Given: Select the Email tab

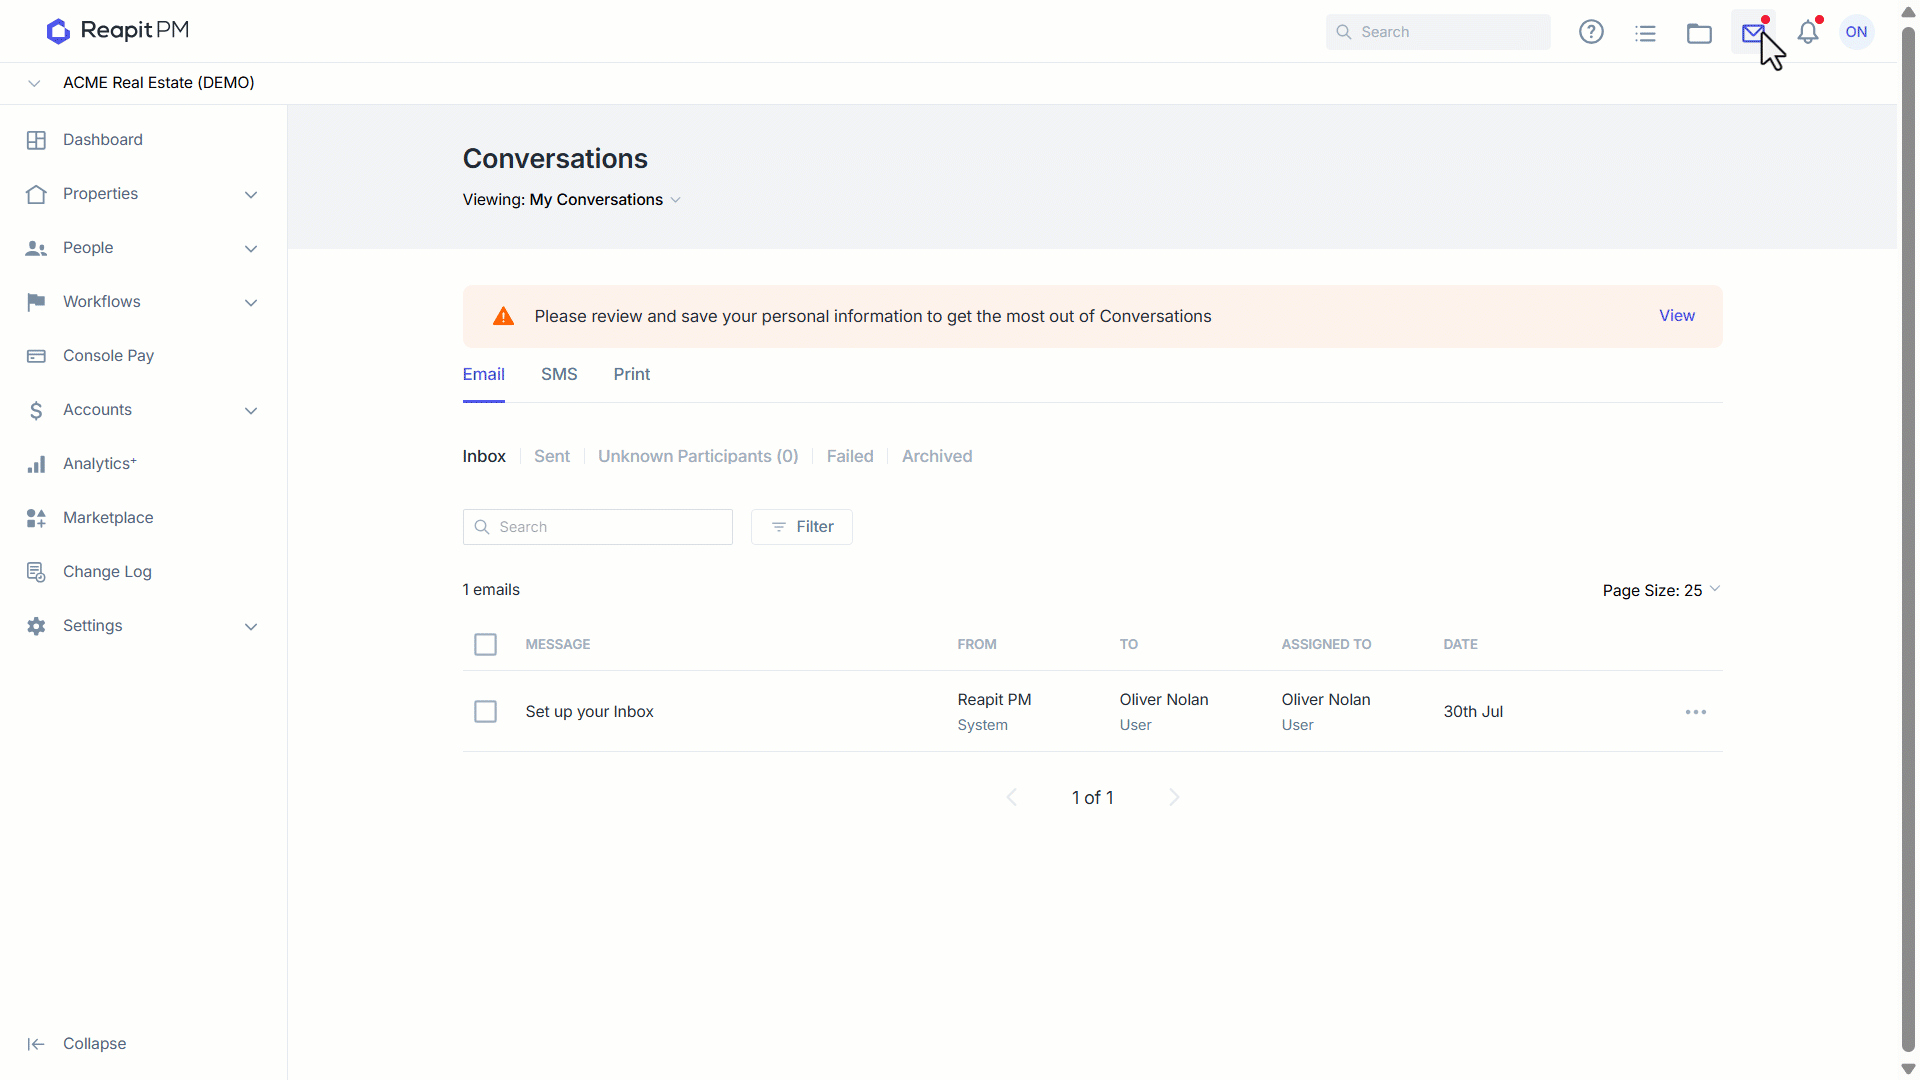Looking at the screenshot, I should coord(483,374).
